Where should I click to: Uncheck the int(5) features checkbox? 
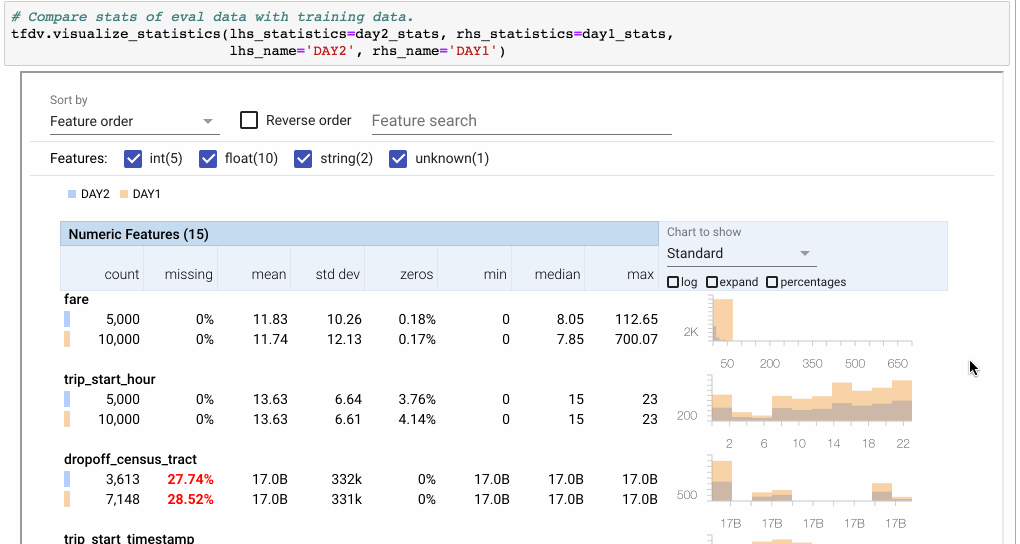pyautogui.click(x=133, y=159)
